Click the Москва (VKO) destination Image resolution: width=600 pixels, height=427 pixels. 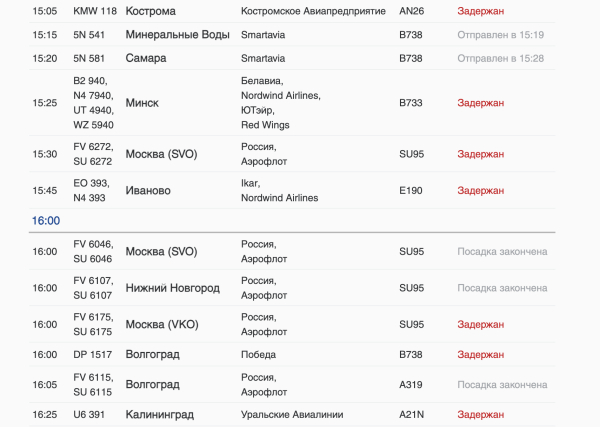(x=162, y=324)
